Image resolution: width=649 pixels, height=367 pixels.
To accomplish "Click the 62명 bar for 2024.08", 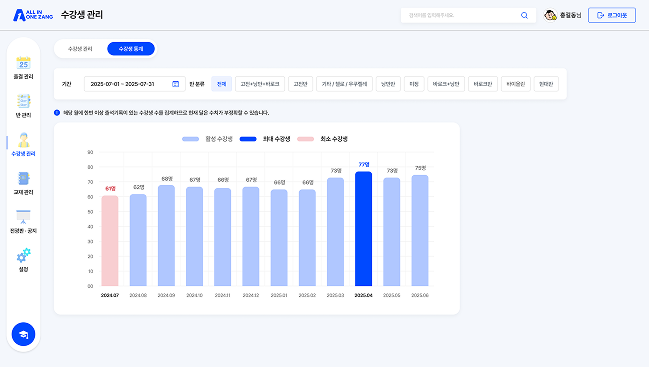I will 138,240.
